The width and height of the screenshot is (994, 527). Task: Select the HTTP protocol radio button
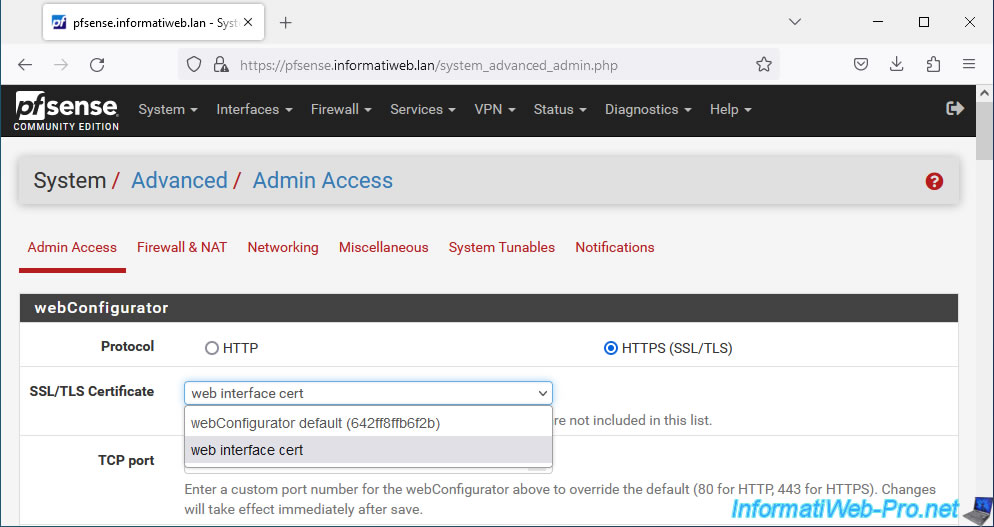click(212, 348)
